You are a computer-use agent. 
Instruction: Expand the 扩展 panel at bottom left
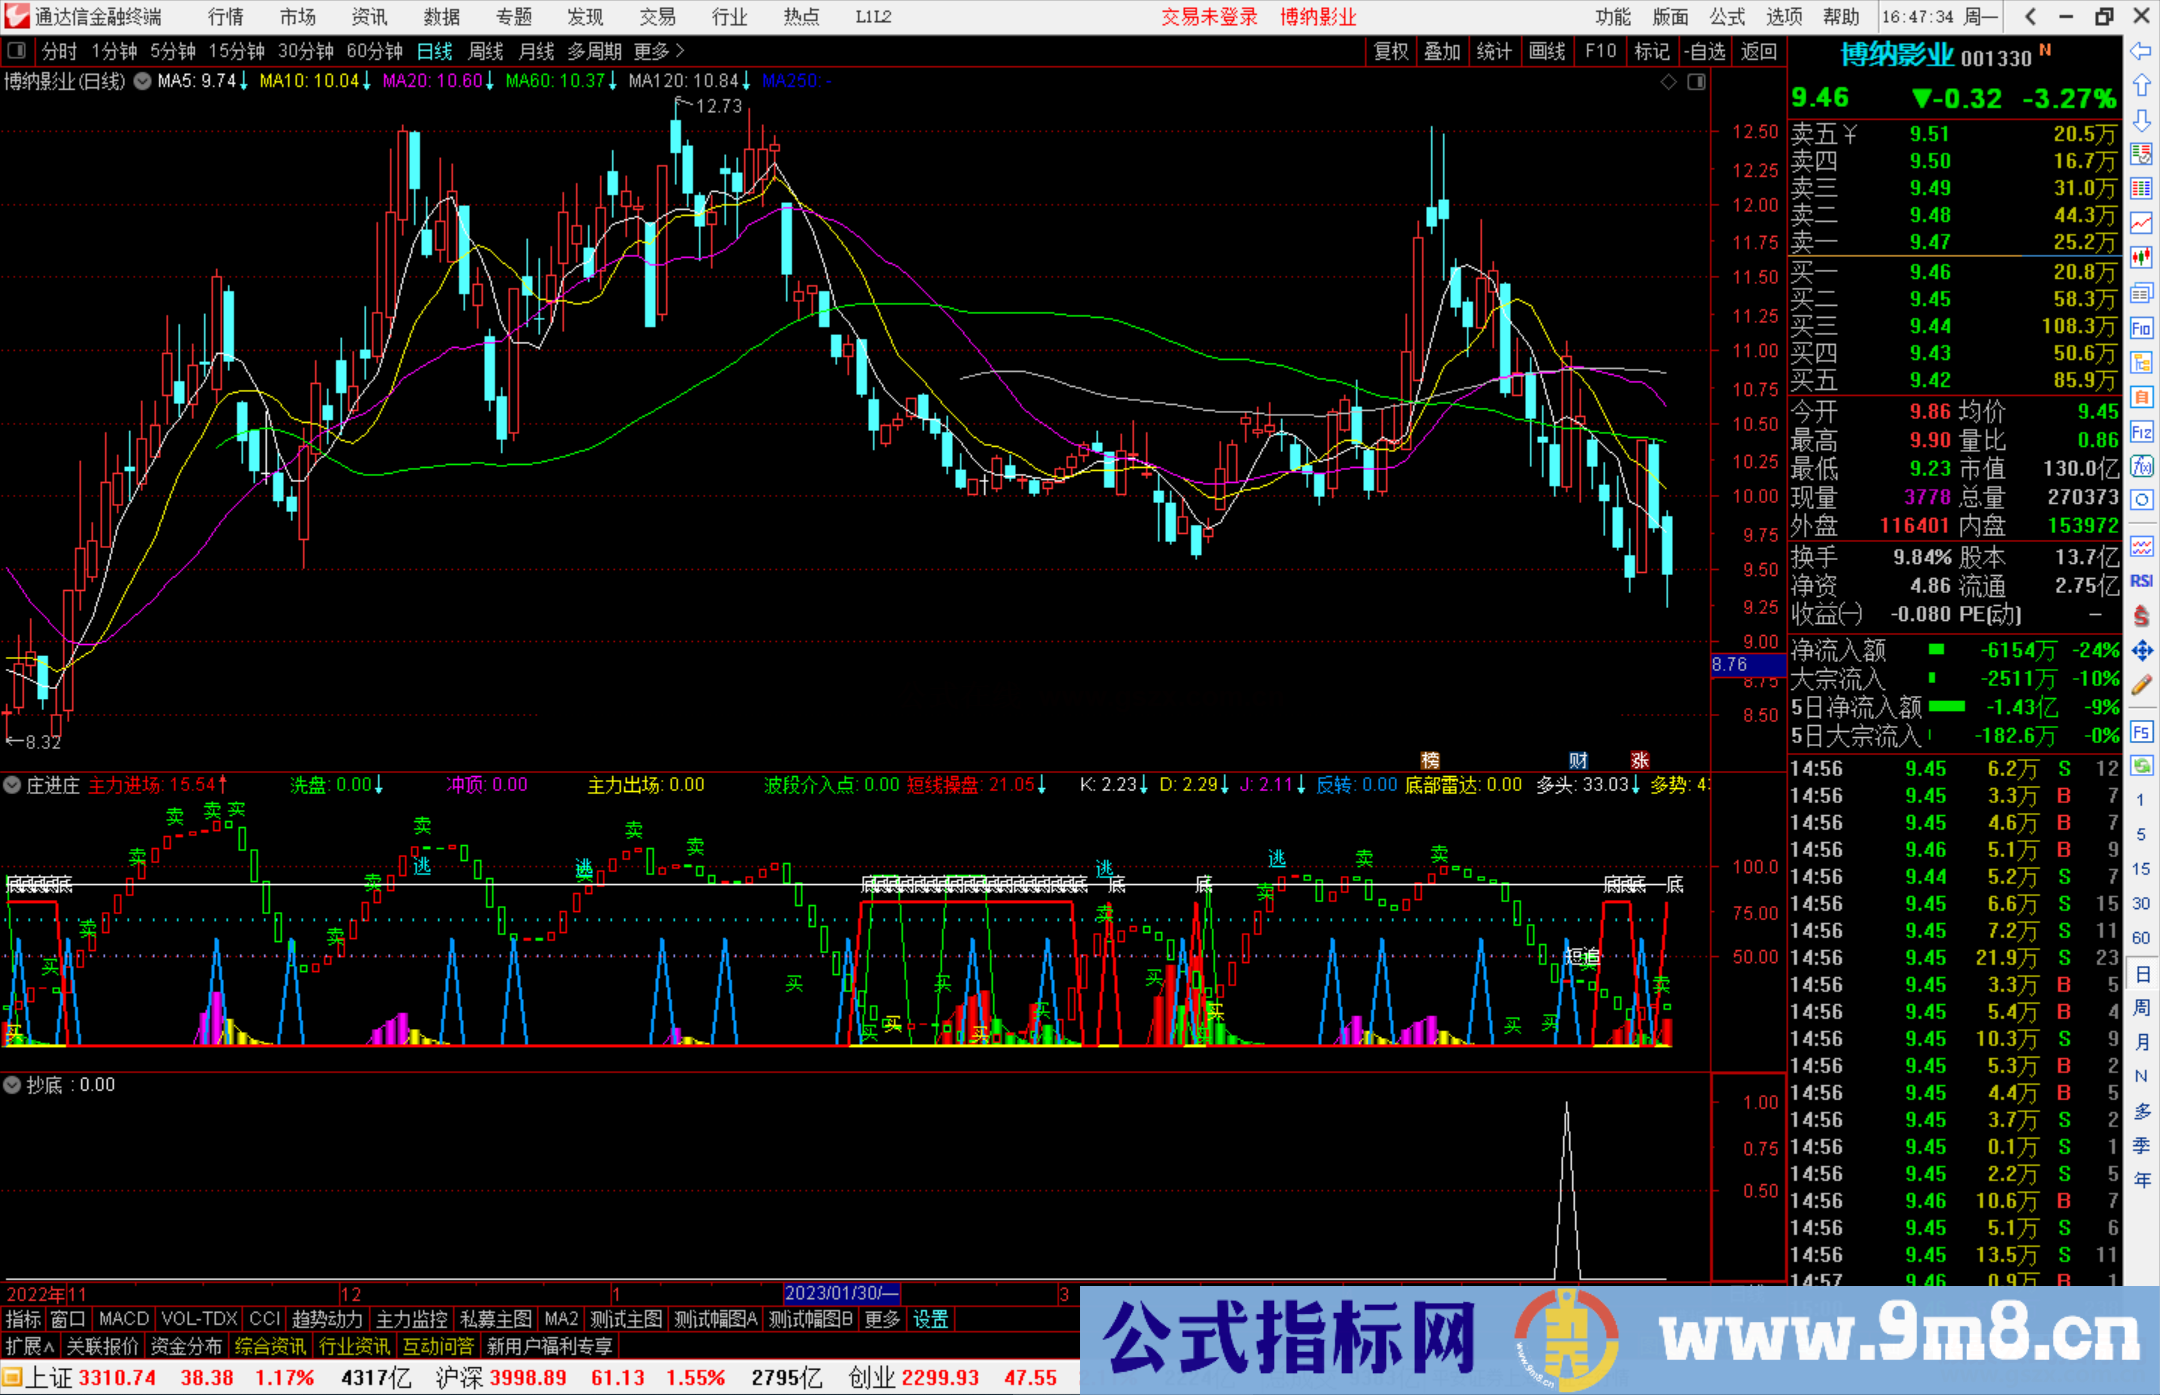point(28,1345)
